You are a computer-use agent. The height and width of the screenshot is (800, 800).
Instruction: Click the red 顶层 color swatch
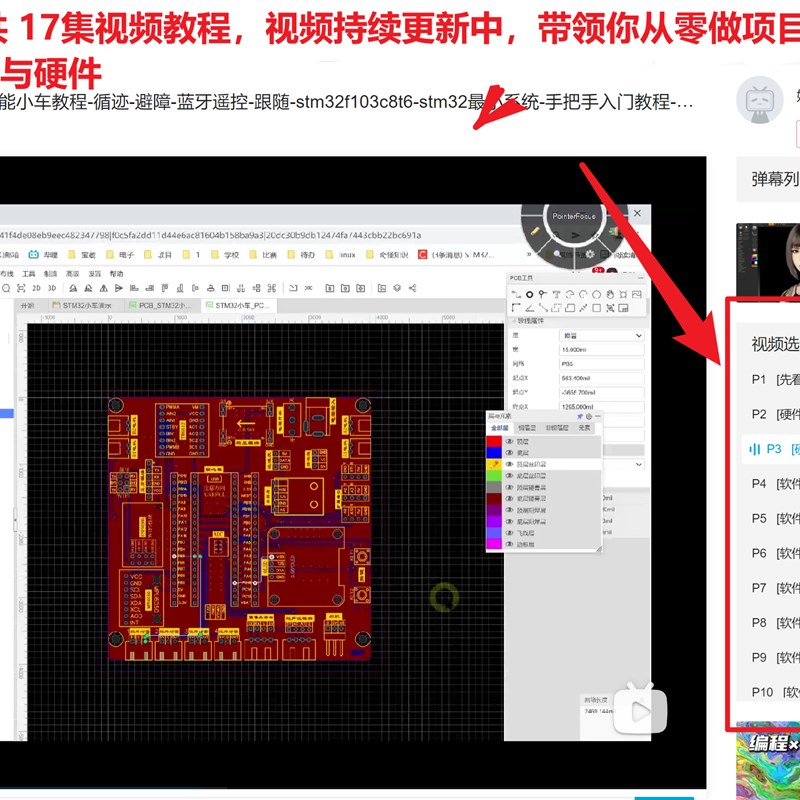click(x=494, y=441)
